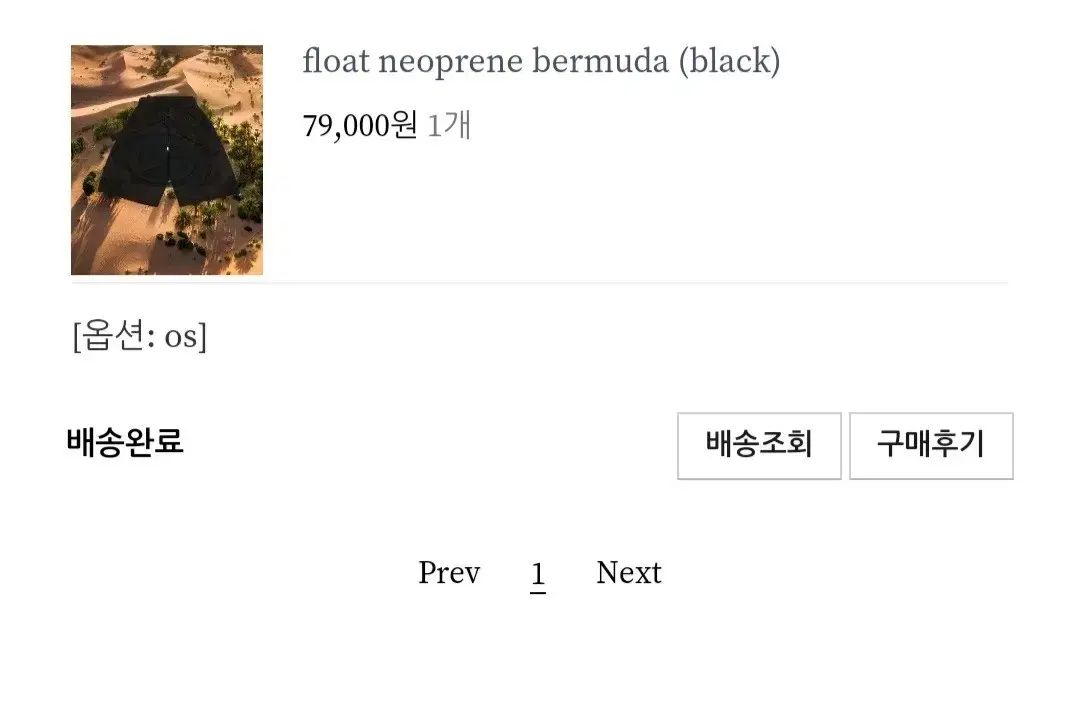Open the "float neoprene bermuda (black)" title link
This screenshot has width=1080, height=709.
pos(541,62)
